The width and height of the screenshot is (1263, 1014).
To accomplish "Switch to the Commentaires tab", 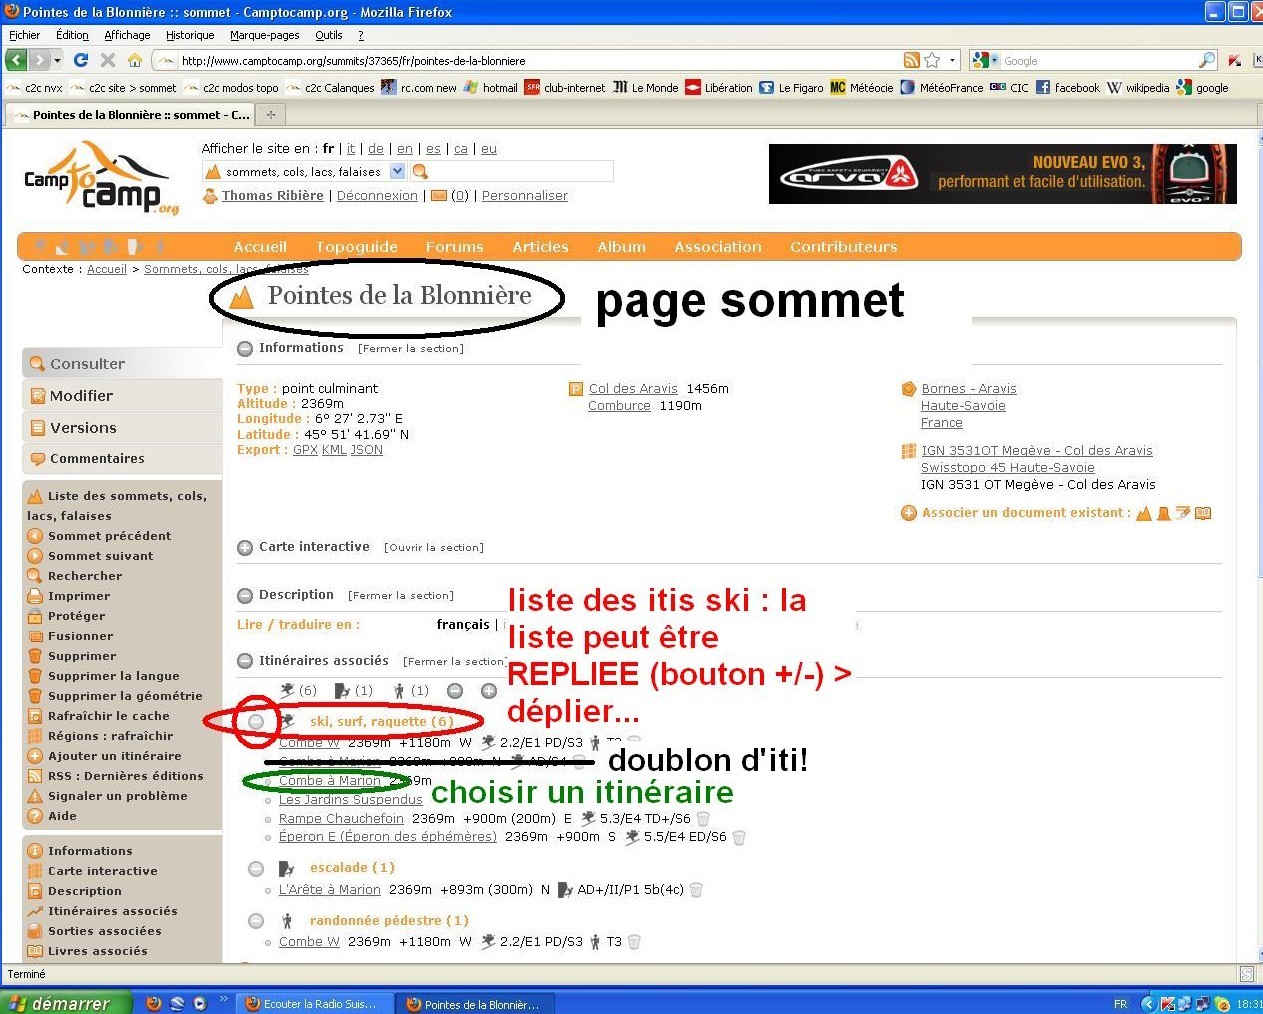I will [x=122, y=459].
